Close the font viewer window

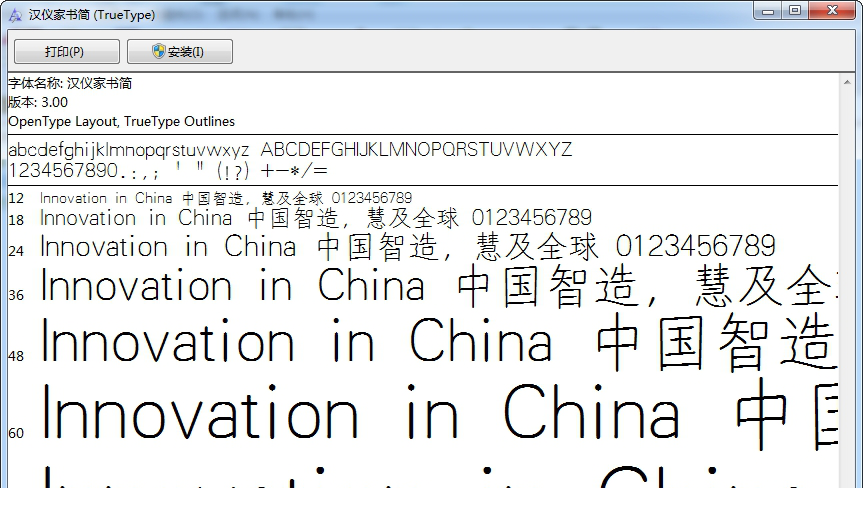point(832,10)
